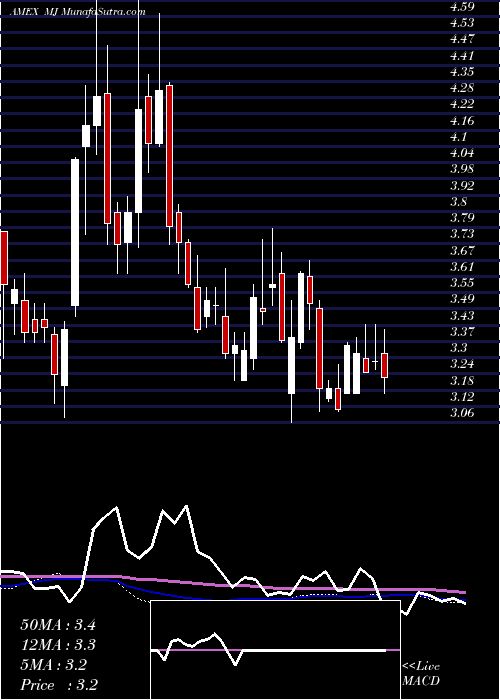The width and height of the screenshot is (500, 700).
Task: Click the 12MA : 3.3 indicator text
Action: click(x=58, y=645)
